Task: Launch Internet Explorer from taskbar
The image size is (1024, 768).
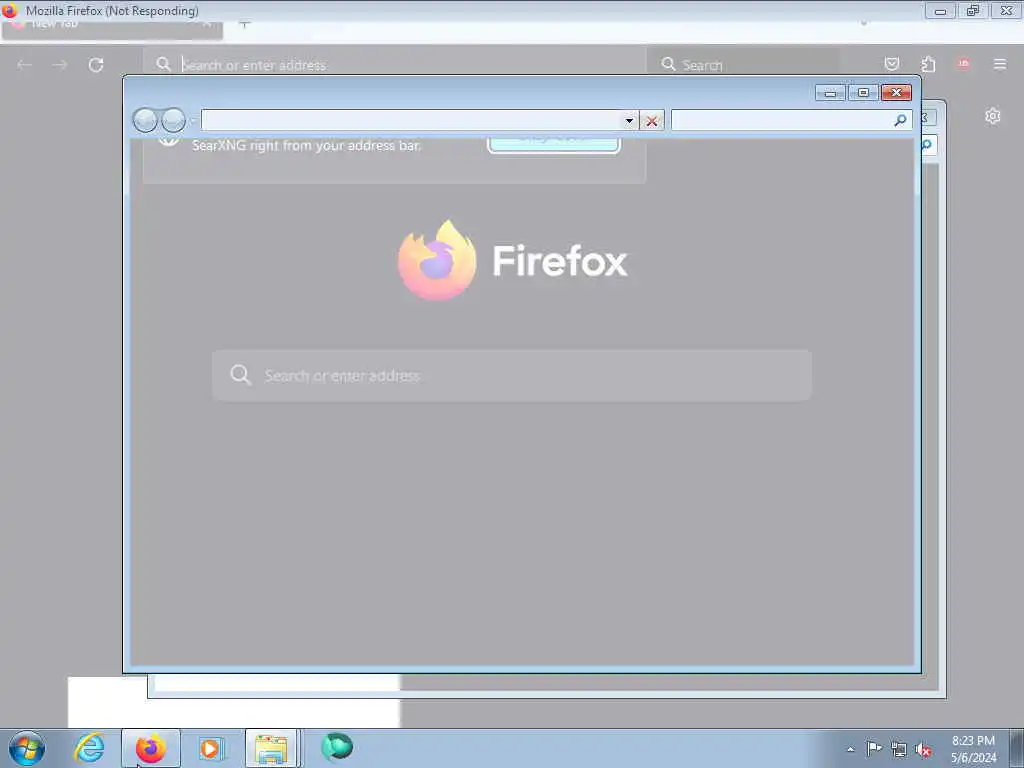Action: 89,748
